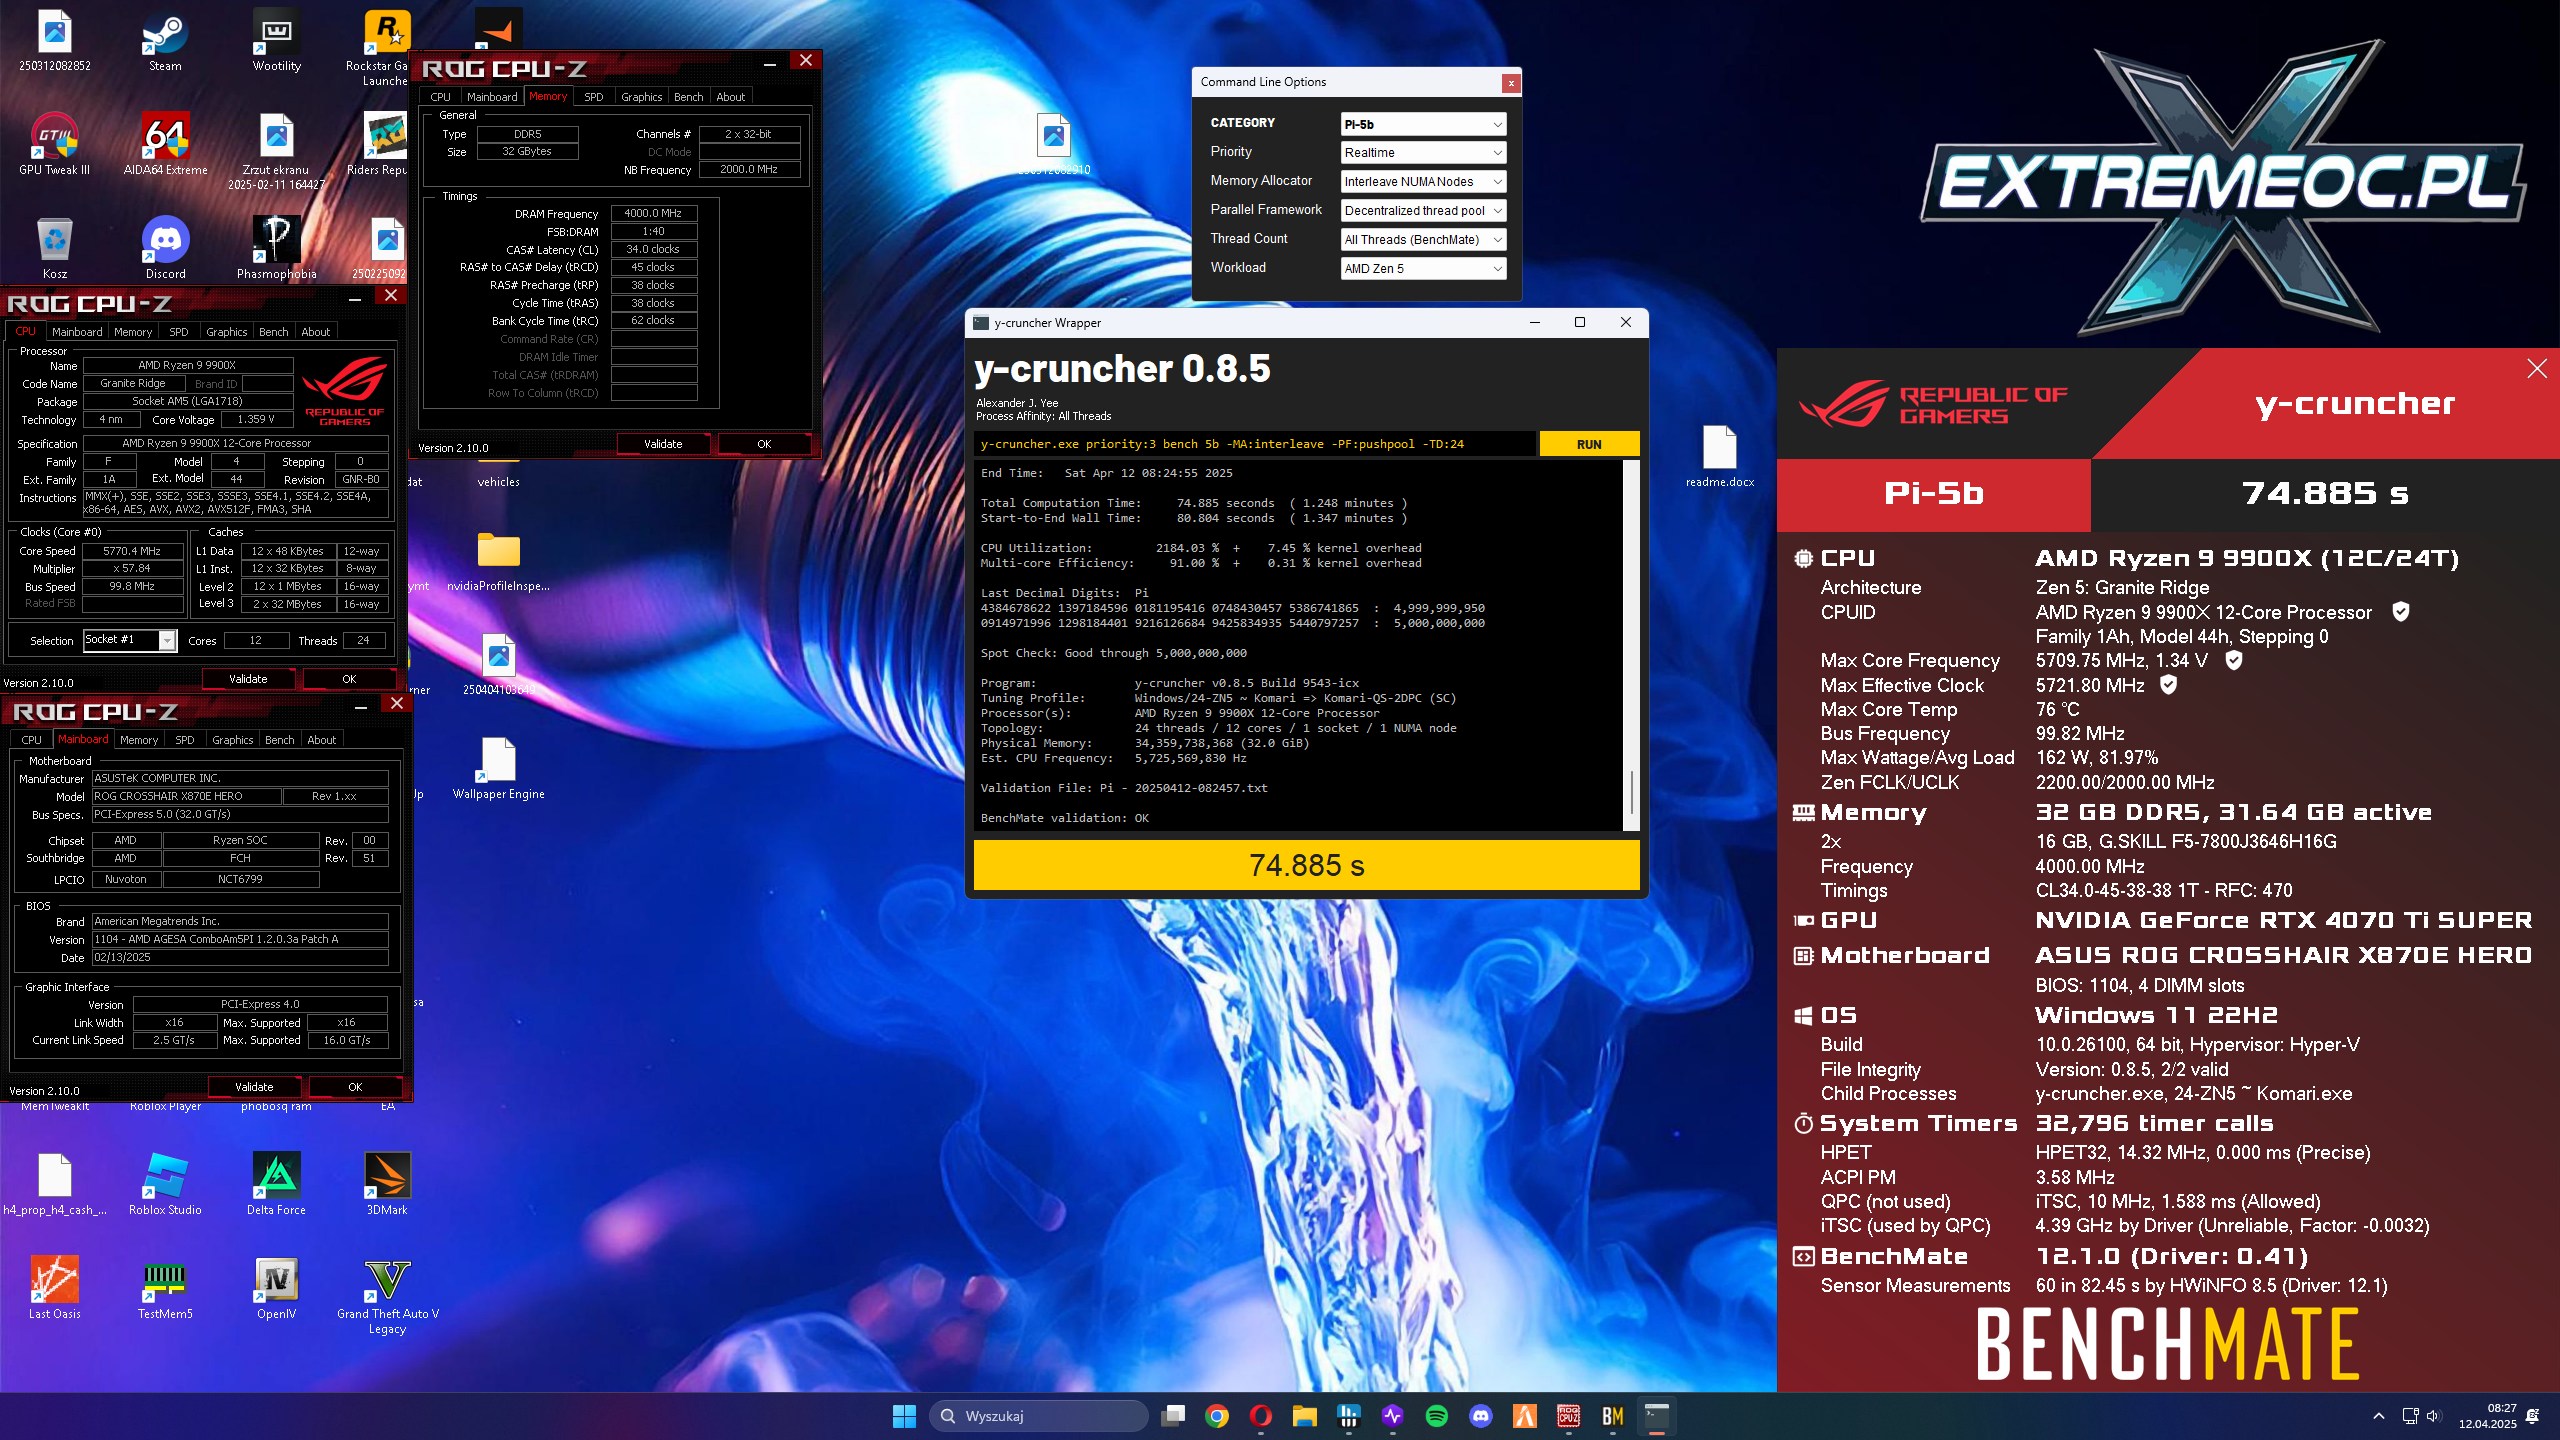Screen dimensions: 2560x1440
Task: Click OK in CPU-Z Memory window
Action: coord(764,444)
